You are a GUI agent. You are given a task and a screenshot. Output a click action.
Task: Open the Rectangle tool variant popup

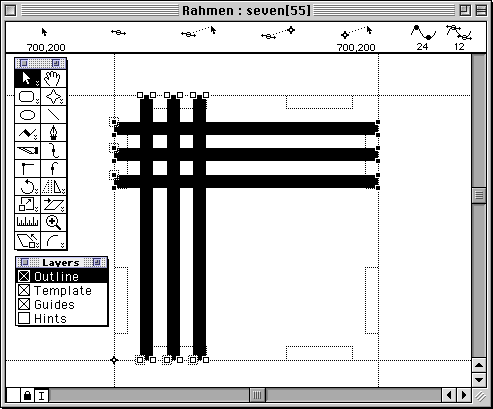[x=37, y=101]
